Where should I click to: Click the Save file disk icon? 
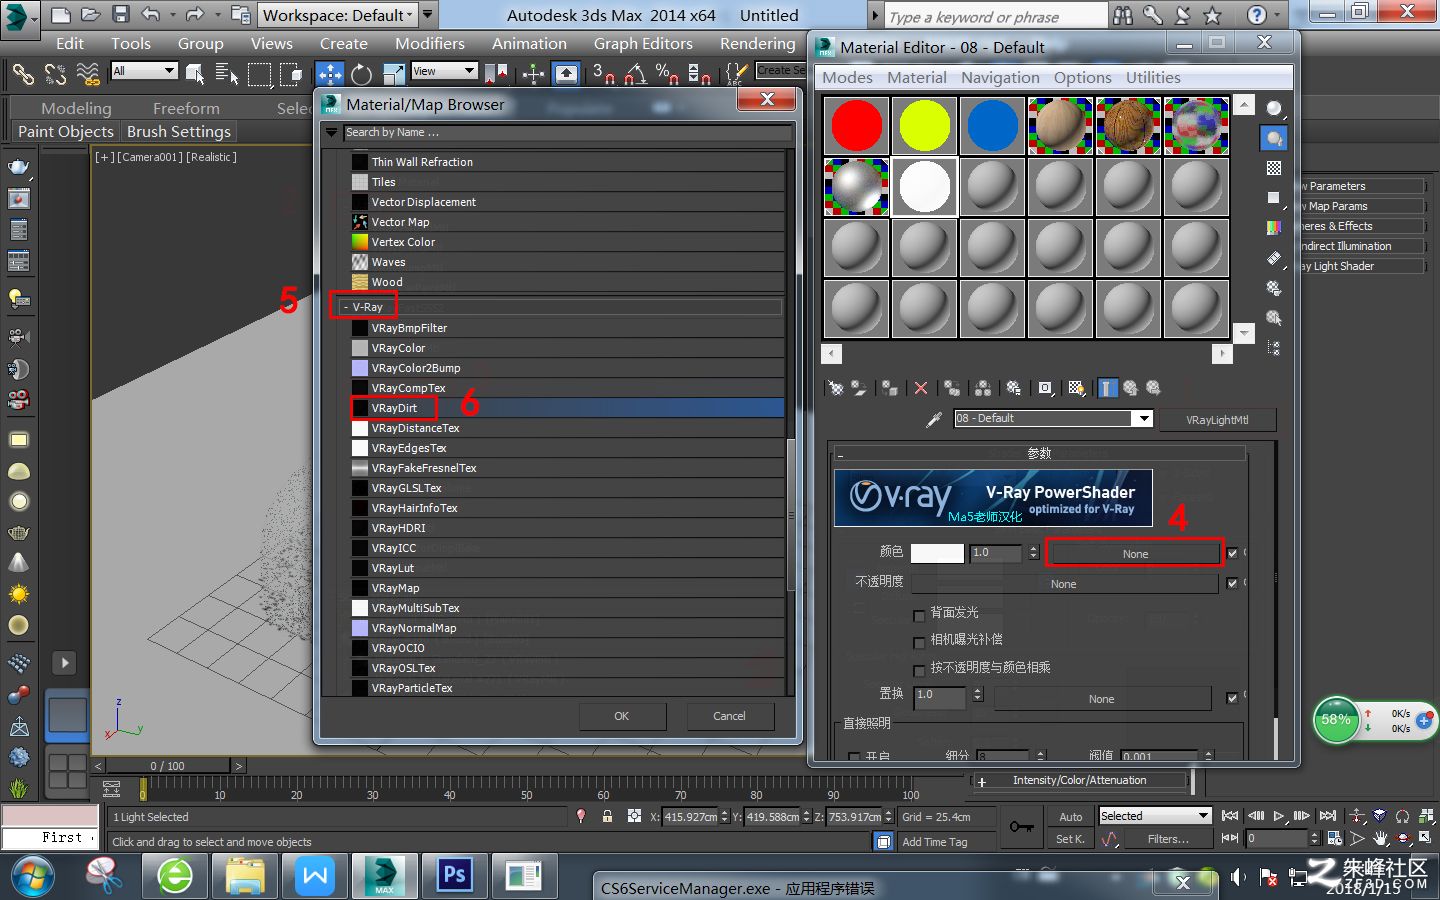(x=121, y=15)
